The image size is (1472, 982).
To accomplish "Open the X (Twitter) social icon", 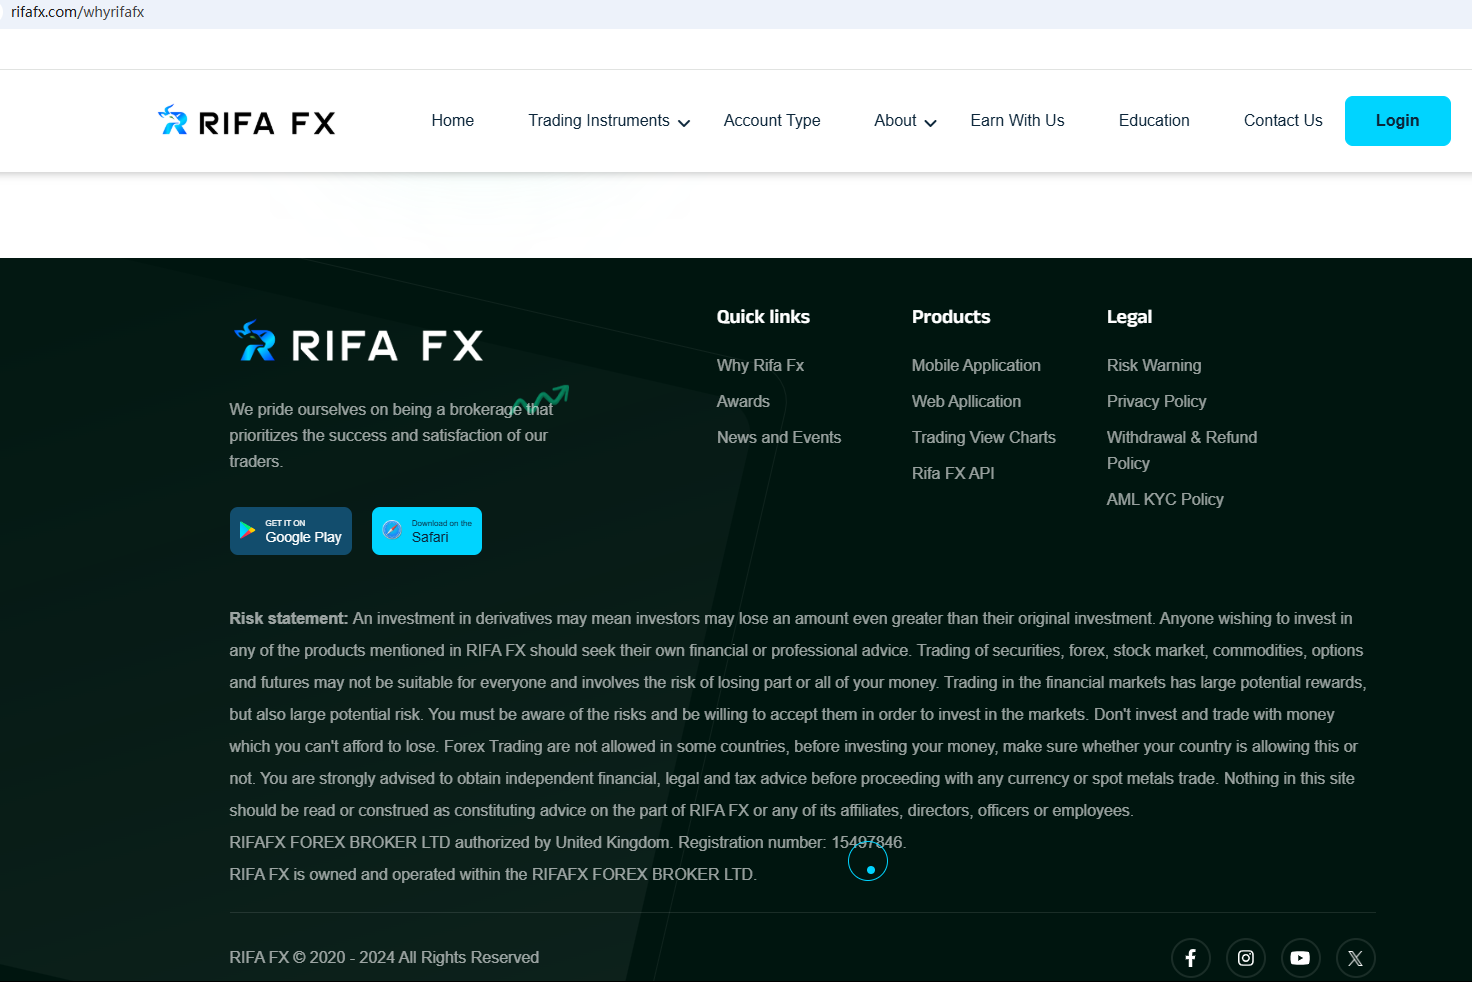I will [x=1355, y=958].
